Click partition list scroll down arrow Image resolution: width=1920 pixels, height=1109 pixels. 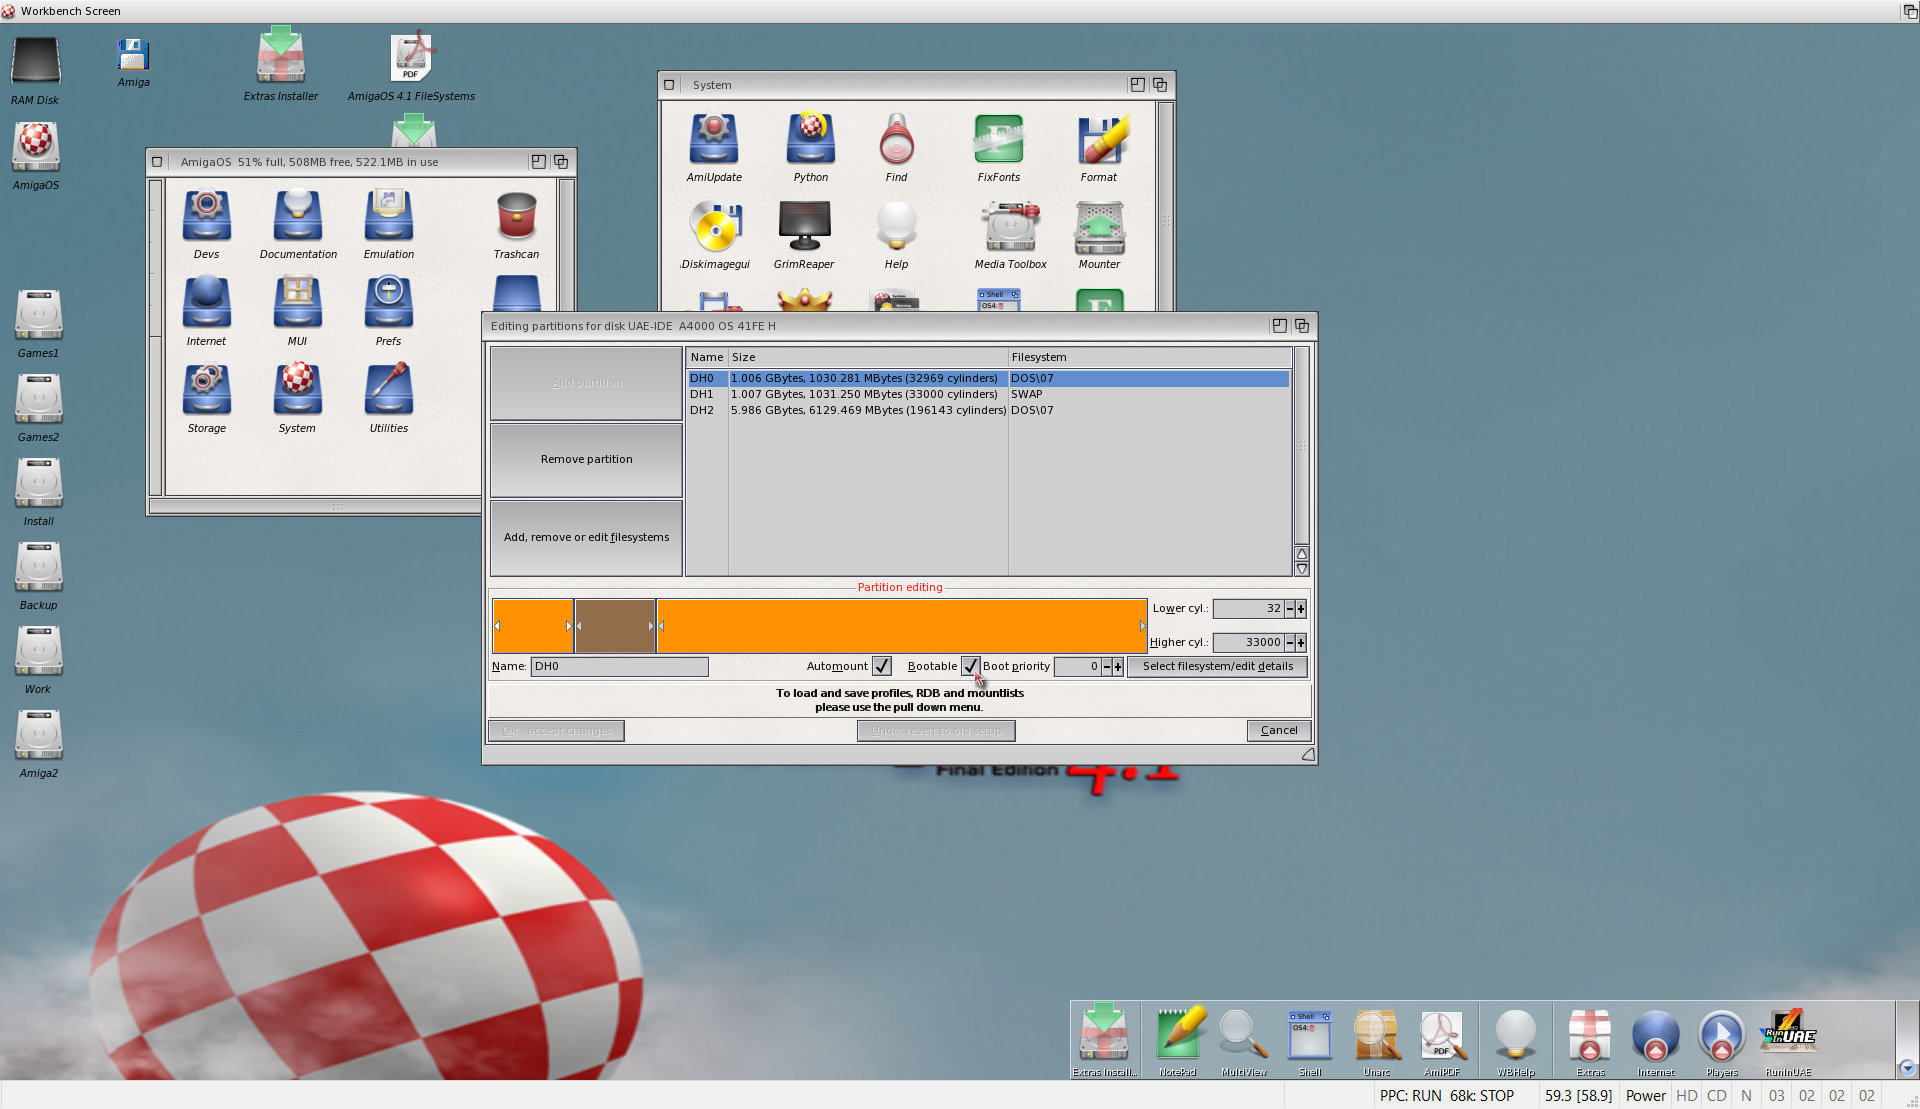point(1302,569)
